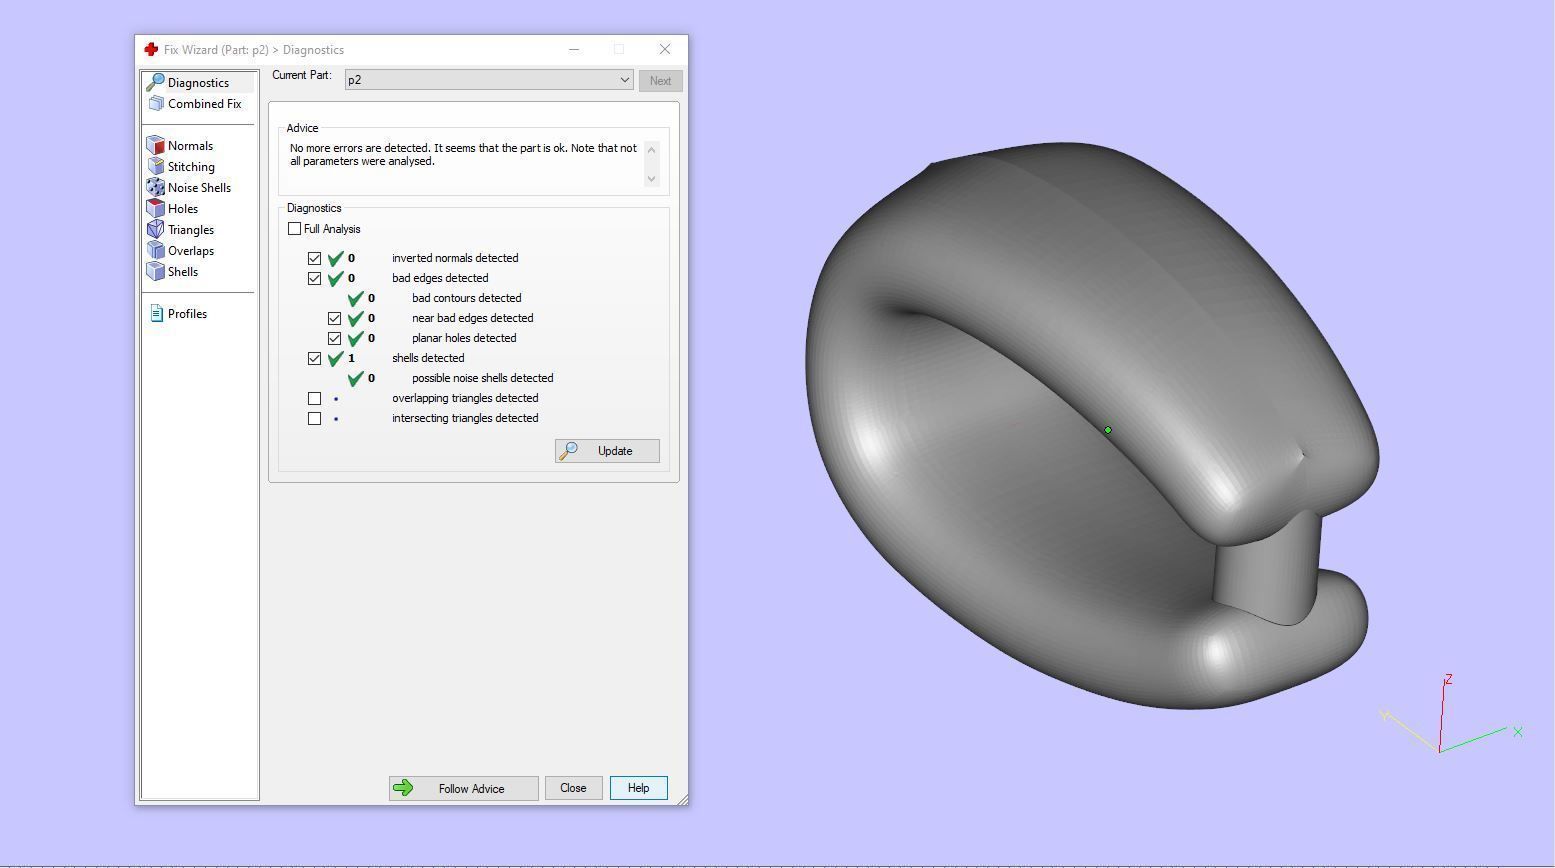The width and height of the screenshot is (1555, 868).
Task: Minimize the Fix Wizard dialog
Action: click(574, 49)
